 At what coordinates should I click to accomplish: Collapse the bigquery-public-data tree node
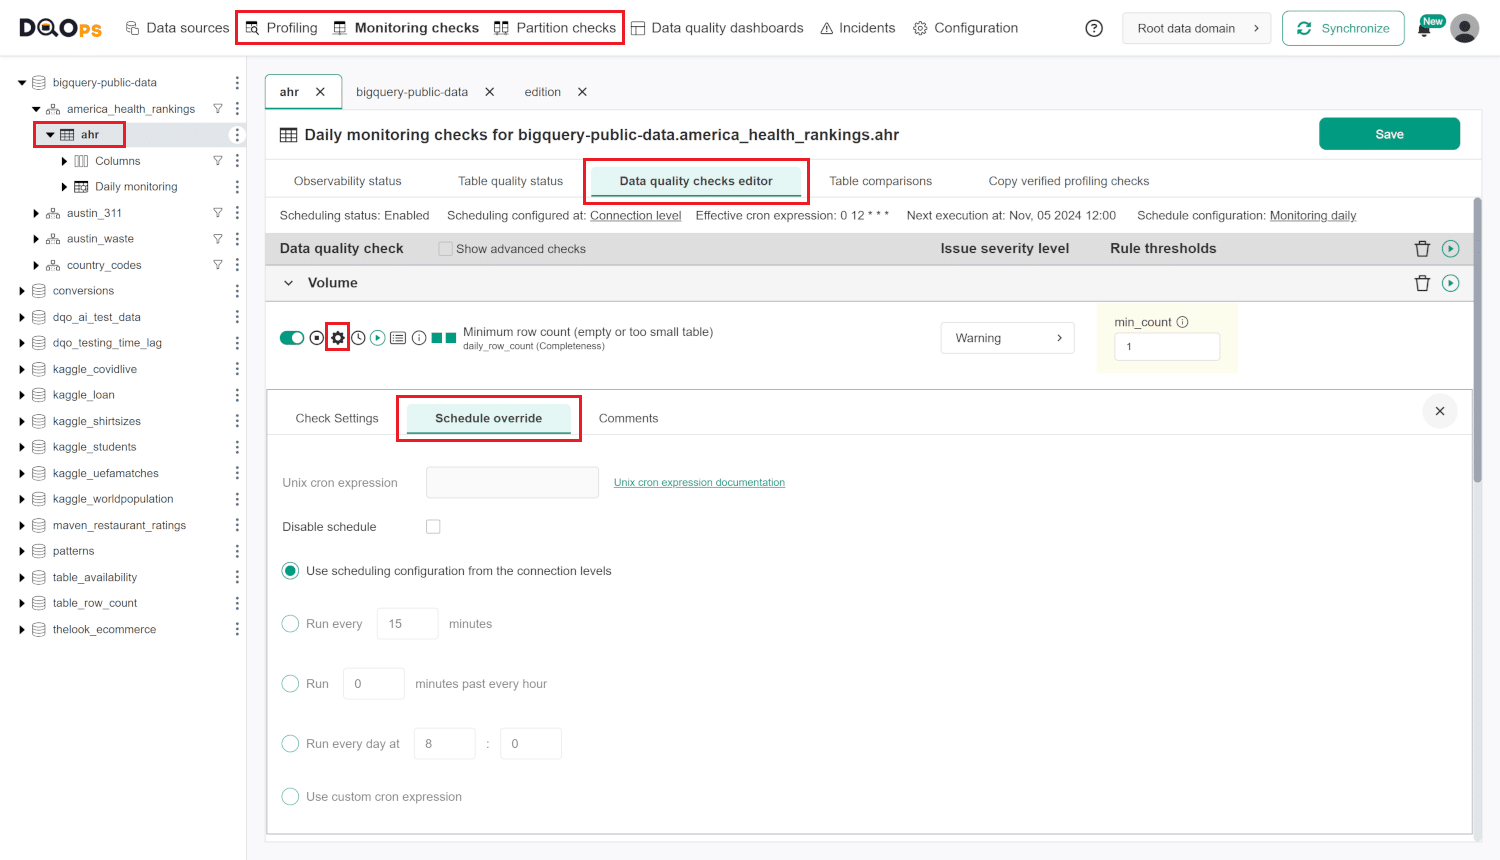tap(22, 83)
